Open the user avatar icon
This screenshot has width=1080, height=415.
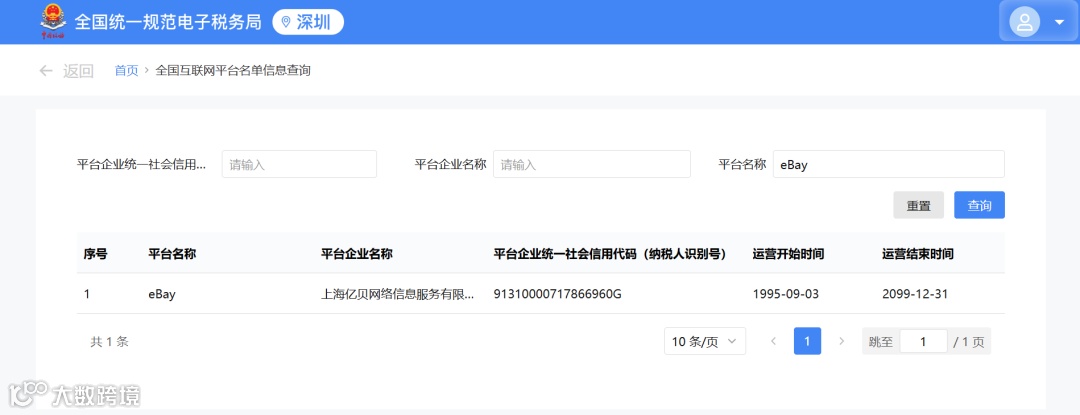[x=1024, y=21]
